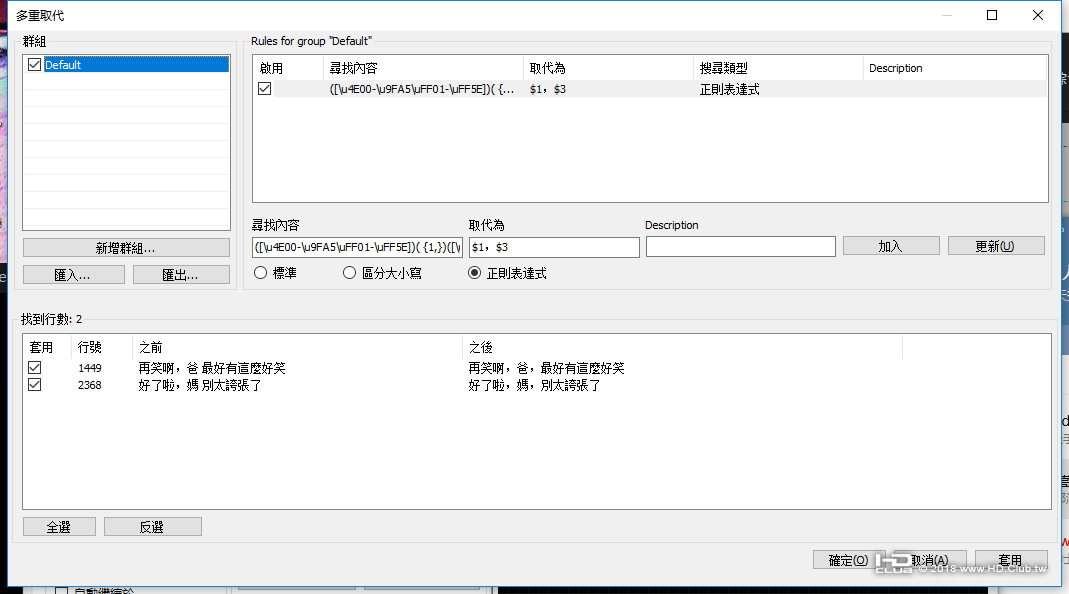This screenshot has width=1069, height=594.
Task: Click the rule's "$1，$3" replace cell
Action: point(547,89)
